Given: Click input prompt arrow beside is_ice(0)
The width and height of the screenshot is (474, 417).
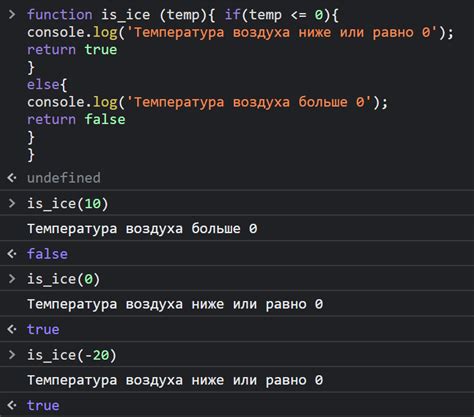Looking at the screenshot, I should pyautogui.click(x=12, y=279).
